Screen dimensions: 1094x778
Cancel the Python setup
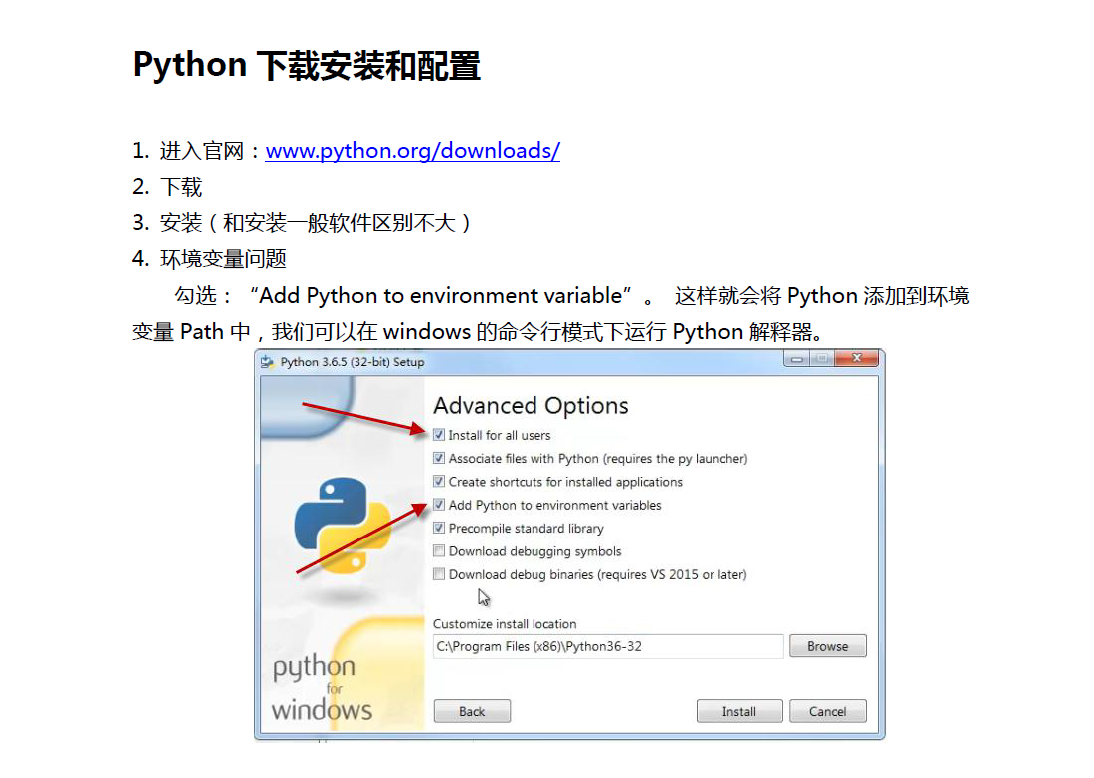click(827, 711)
